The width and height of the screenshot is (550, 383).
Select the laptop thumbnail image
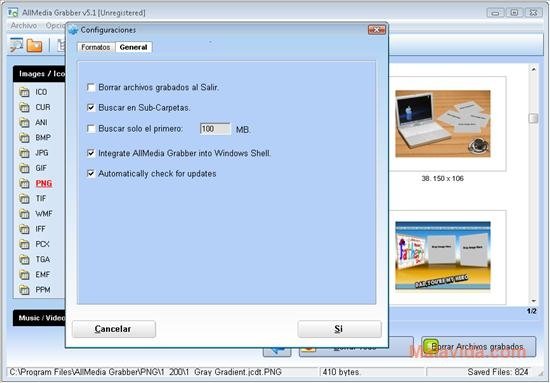(x=443, y=123)
